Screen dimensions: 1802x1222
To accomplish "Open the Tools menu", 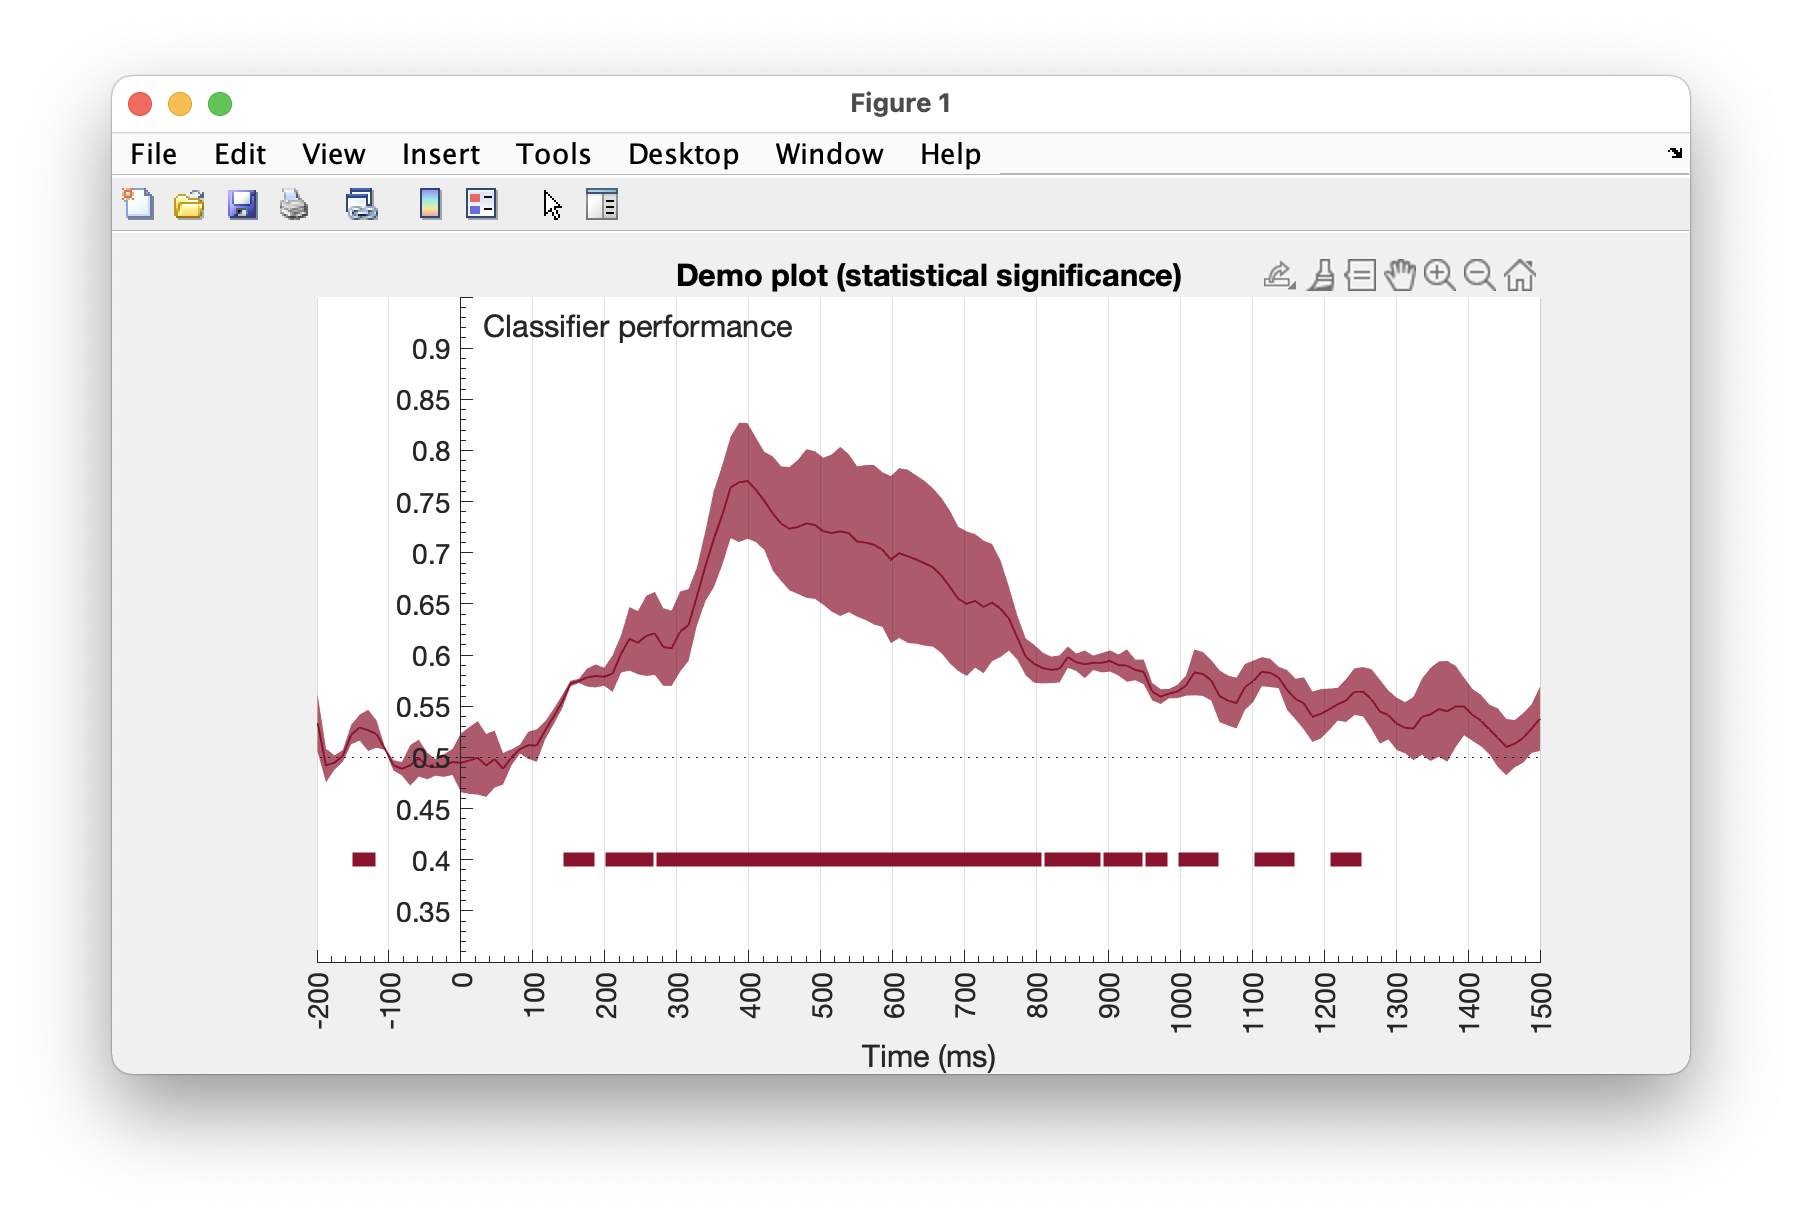I will (x=554, y=154).
